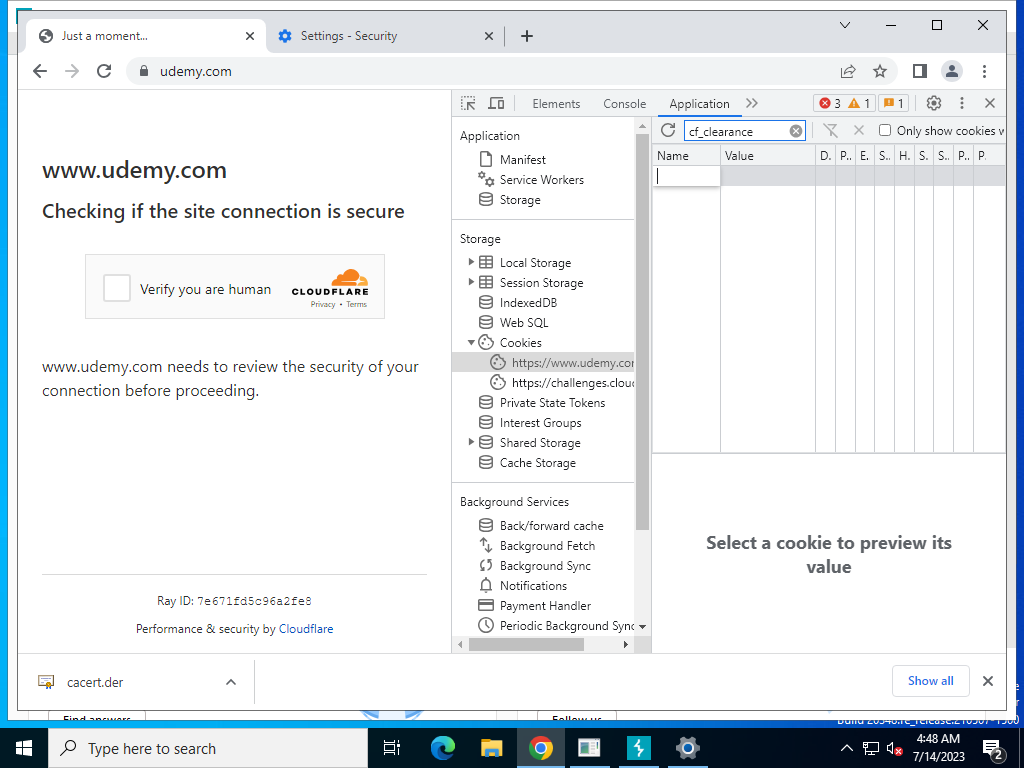Open Background Fetch service item

547,545
